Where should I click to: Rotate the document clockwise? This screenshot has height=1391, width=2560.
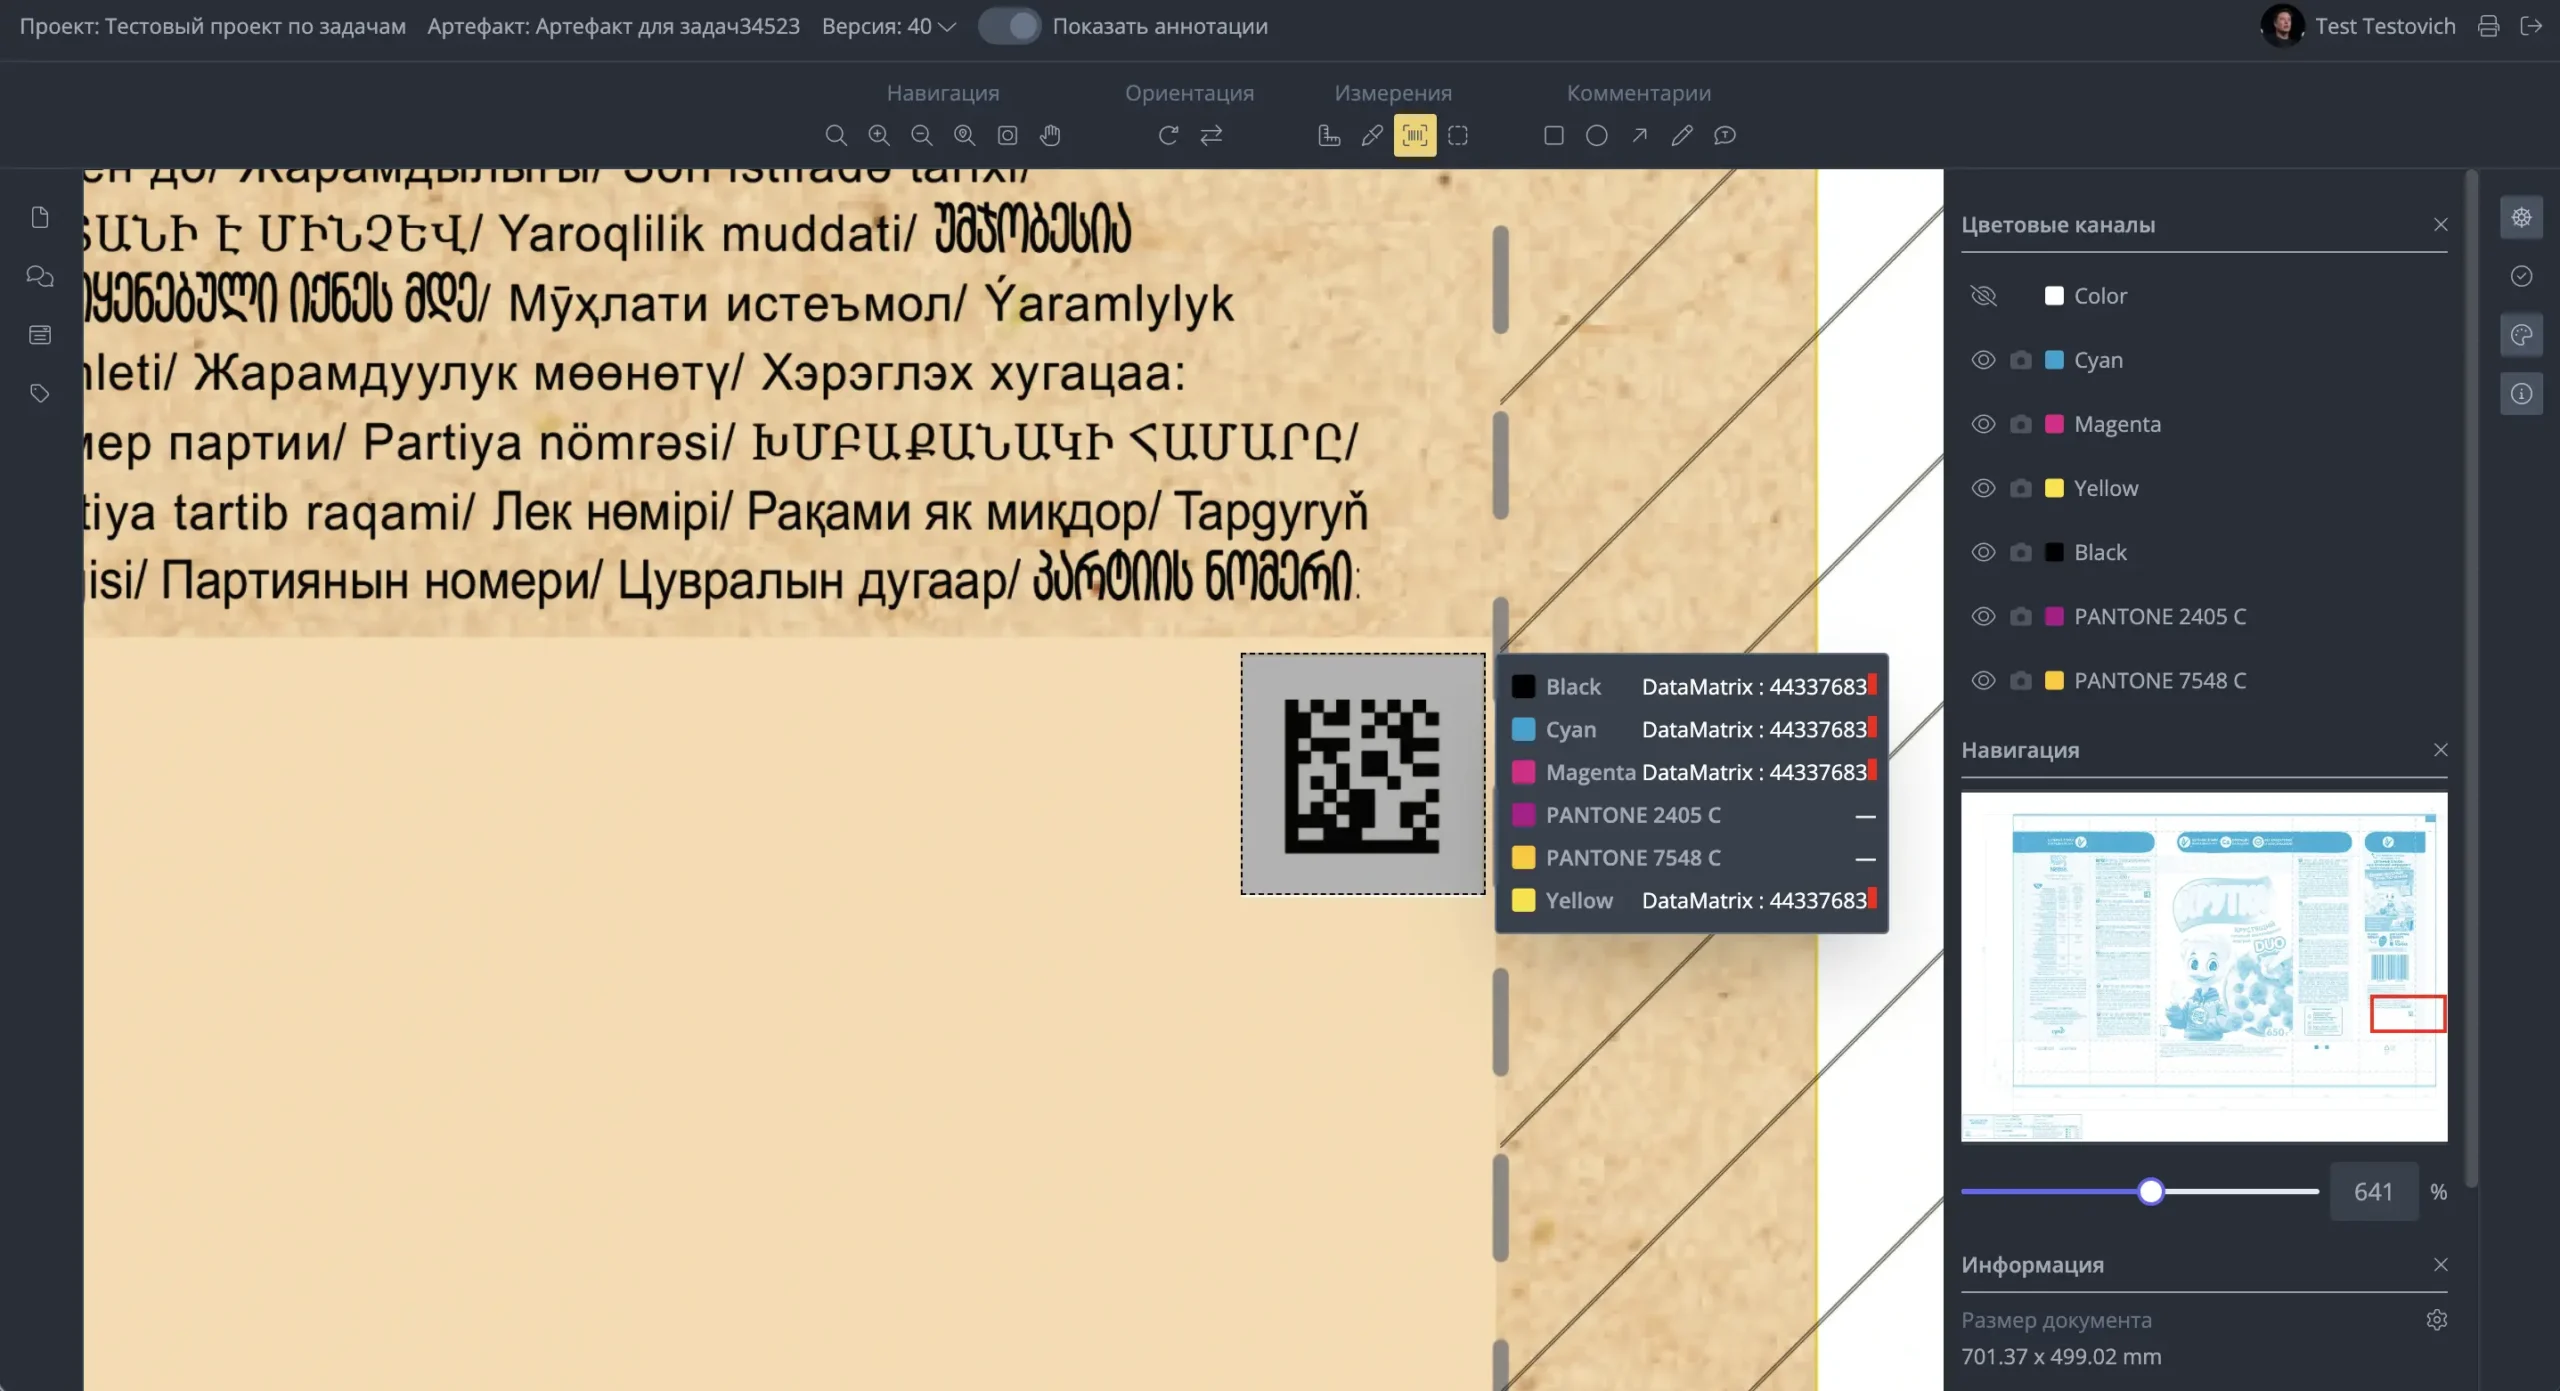click(x=1168, y=135)
